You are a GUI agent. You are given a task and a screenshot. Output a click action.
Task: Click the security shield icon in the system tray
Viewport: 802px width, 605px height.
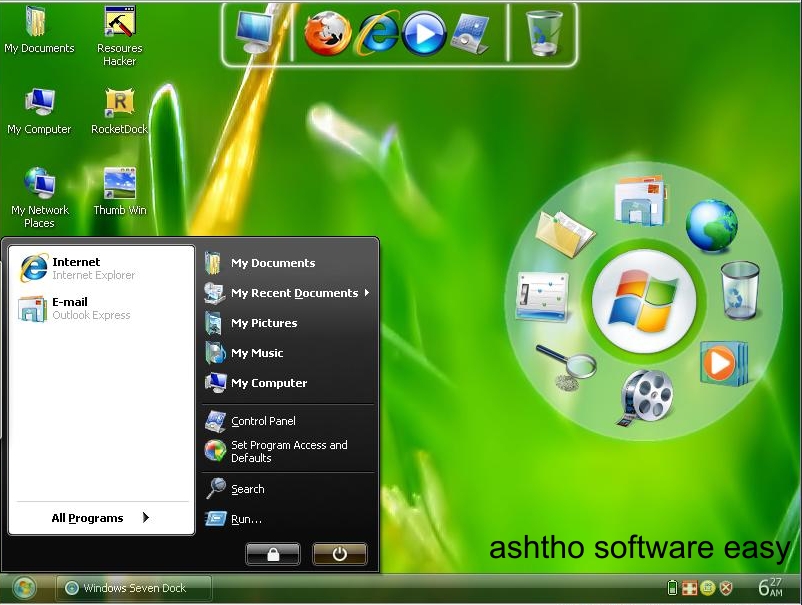[726, 588]
